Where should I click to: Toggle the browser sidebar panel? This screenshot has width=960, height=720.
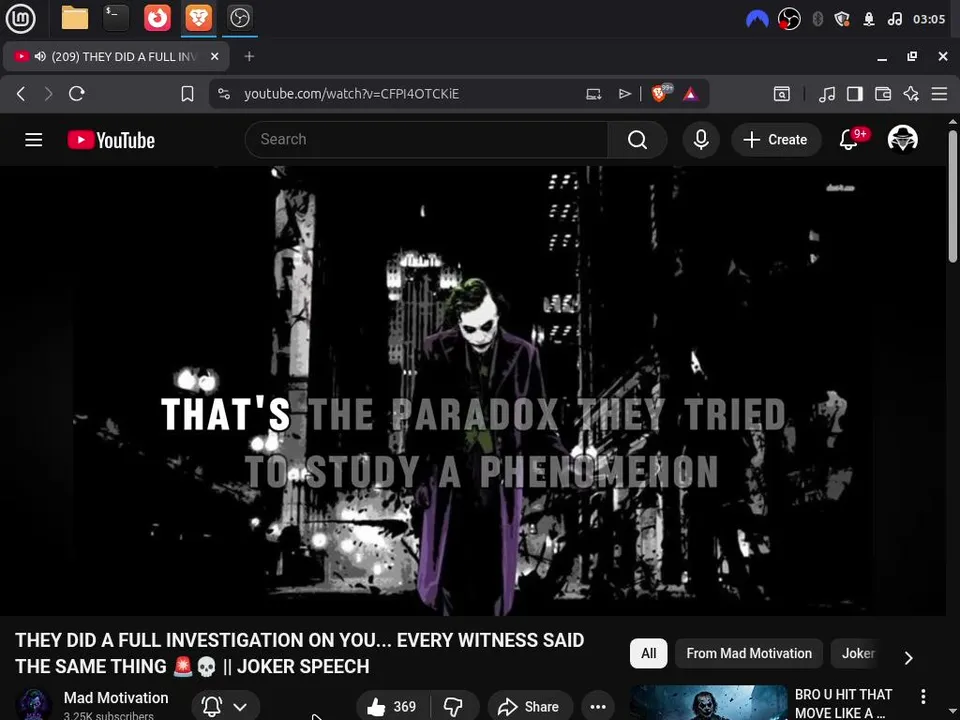coord(855,94)
